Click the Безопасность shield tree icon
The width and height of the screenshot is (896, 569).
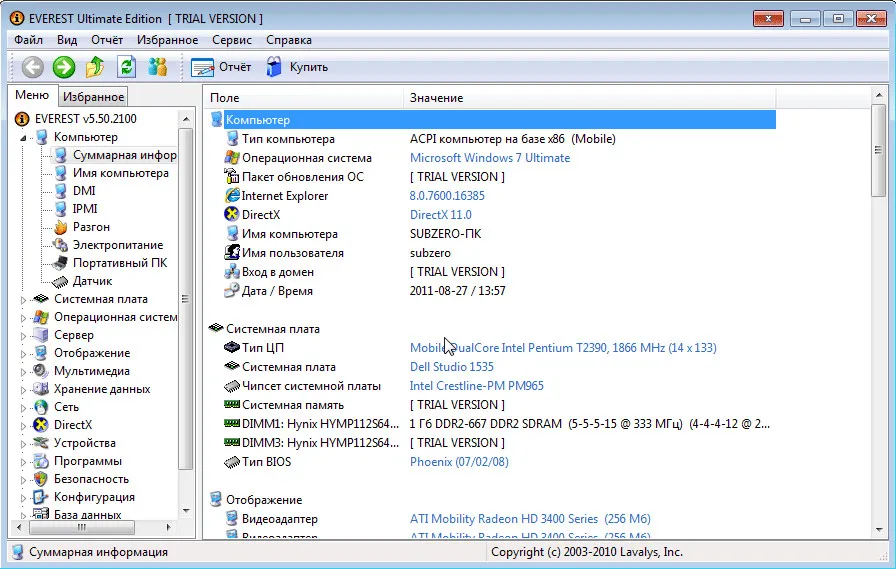[41, 479]
